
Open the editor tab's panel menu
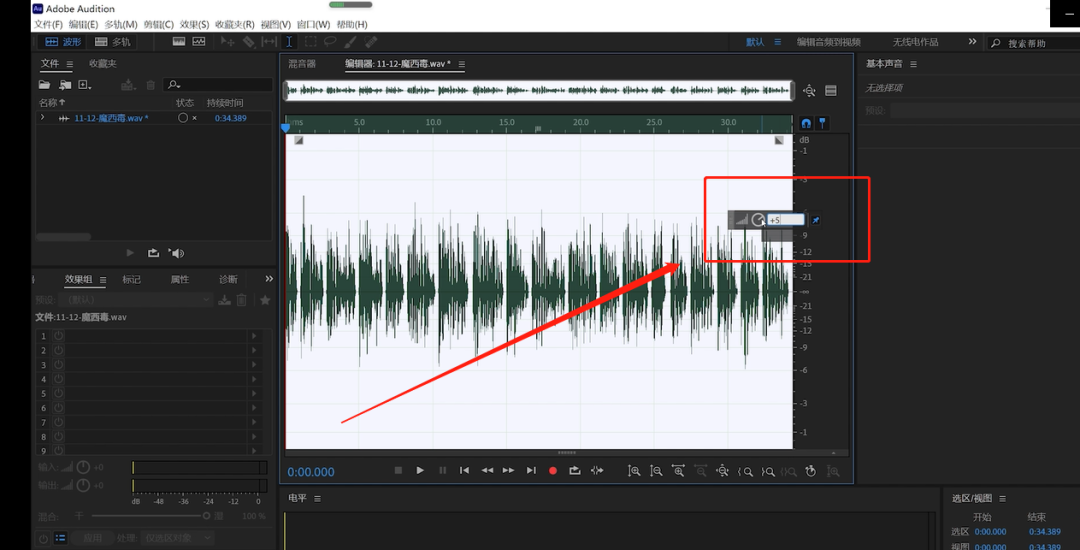(461, 64)
